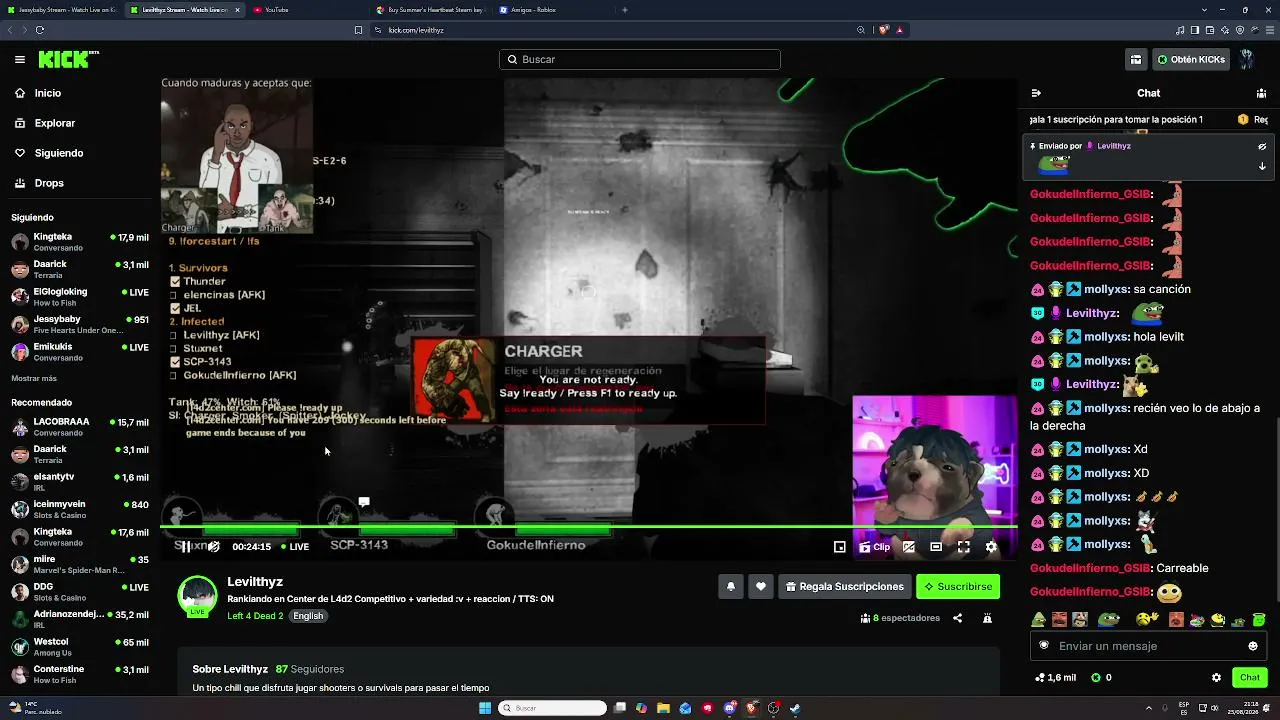Select the English language tag
The image size is (1280, 720).
click(x=308, y=616)
